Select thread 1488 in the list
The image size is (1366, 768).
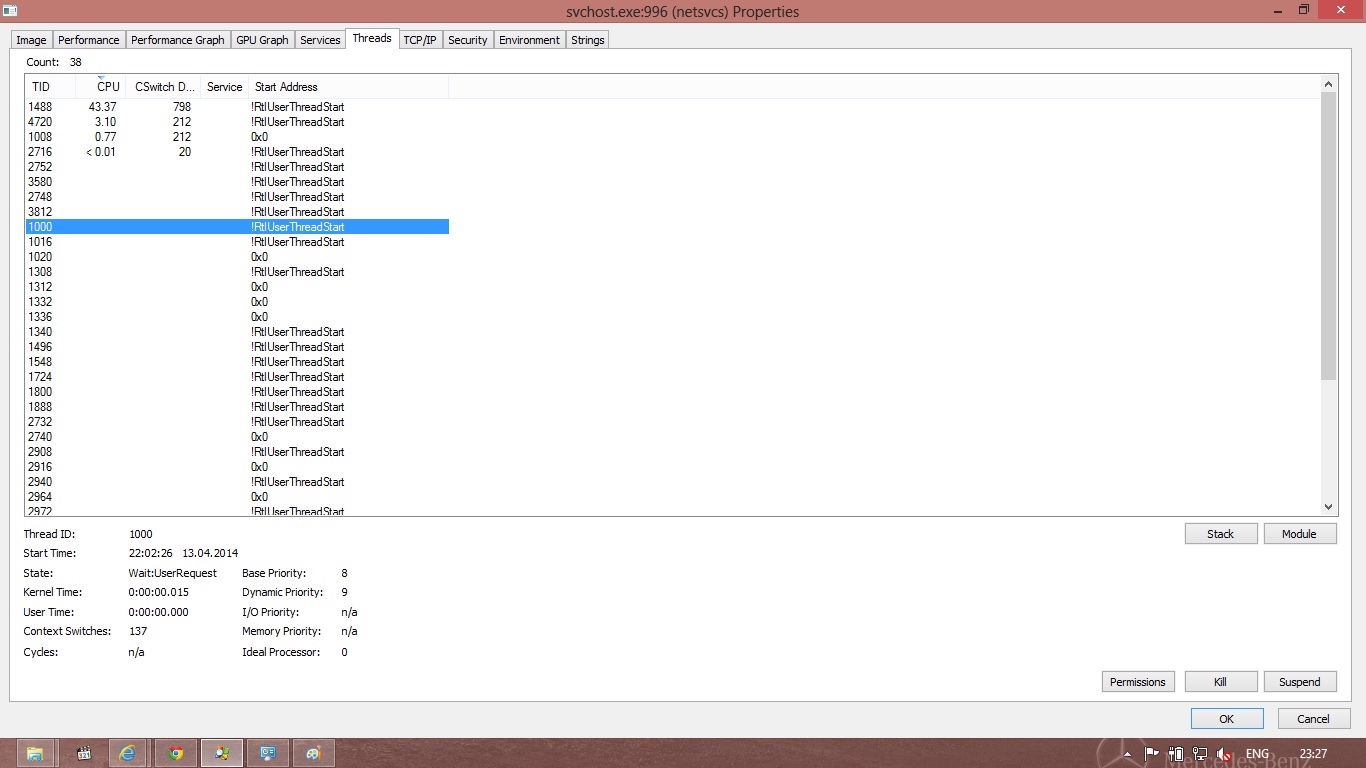[40, 107]
